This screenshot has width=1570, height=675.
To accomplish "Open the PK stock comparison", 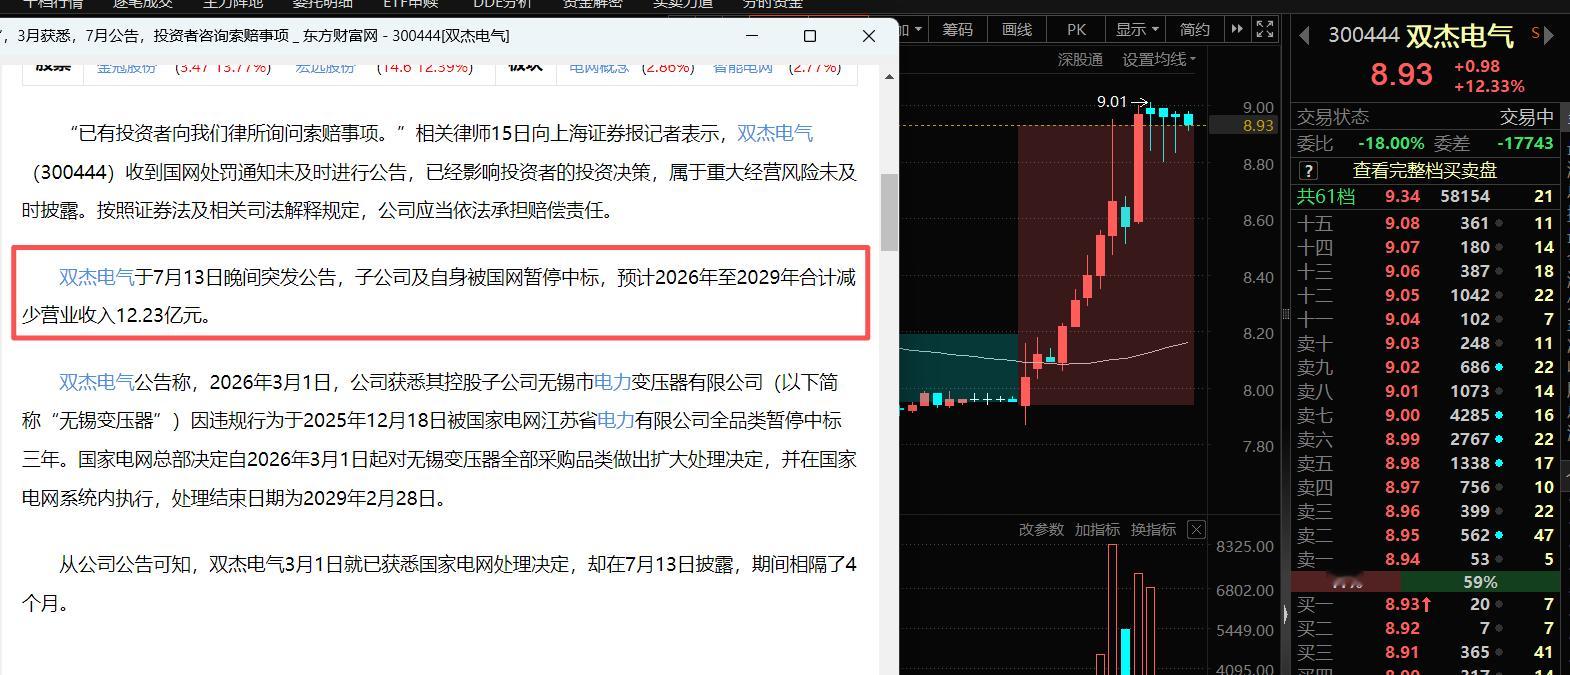I will click(1076, 30).
